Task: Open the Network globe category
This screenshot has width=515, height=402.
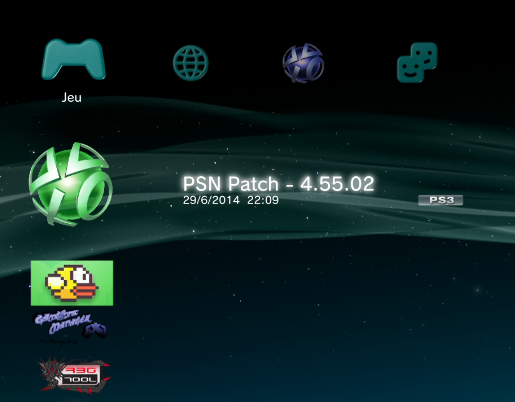Action: [191, 63]
